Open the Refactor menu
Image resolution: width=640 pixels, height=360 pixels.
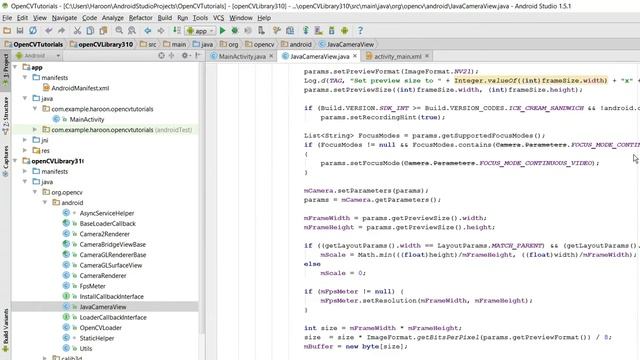(x=140, y=18)
